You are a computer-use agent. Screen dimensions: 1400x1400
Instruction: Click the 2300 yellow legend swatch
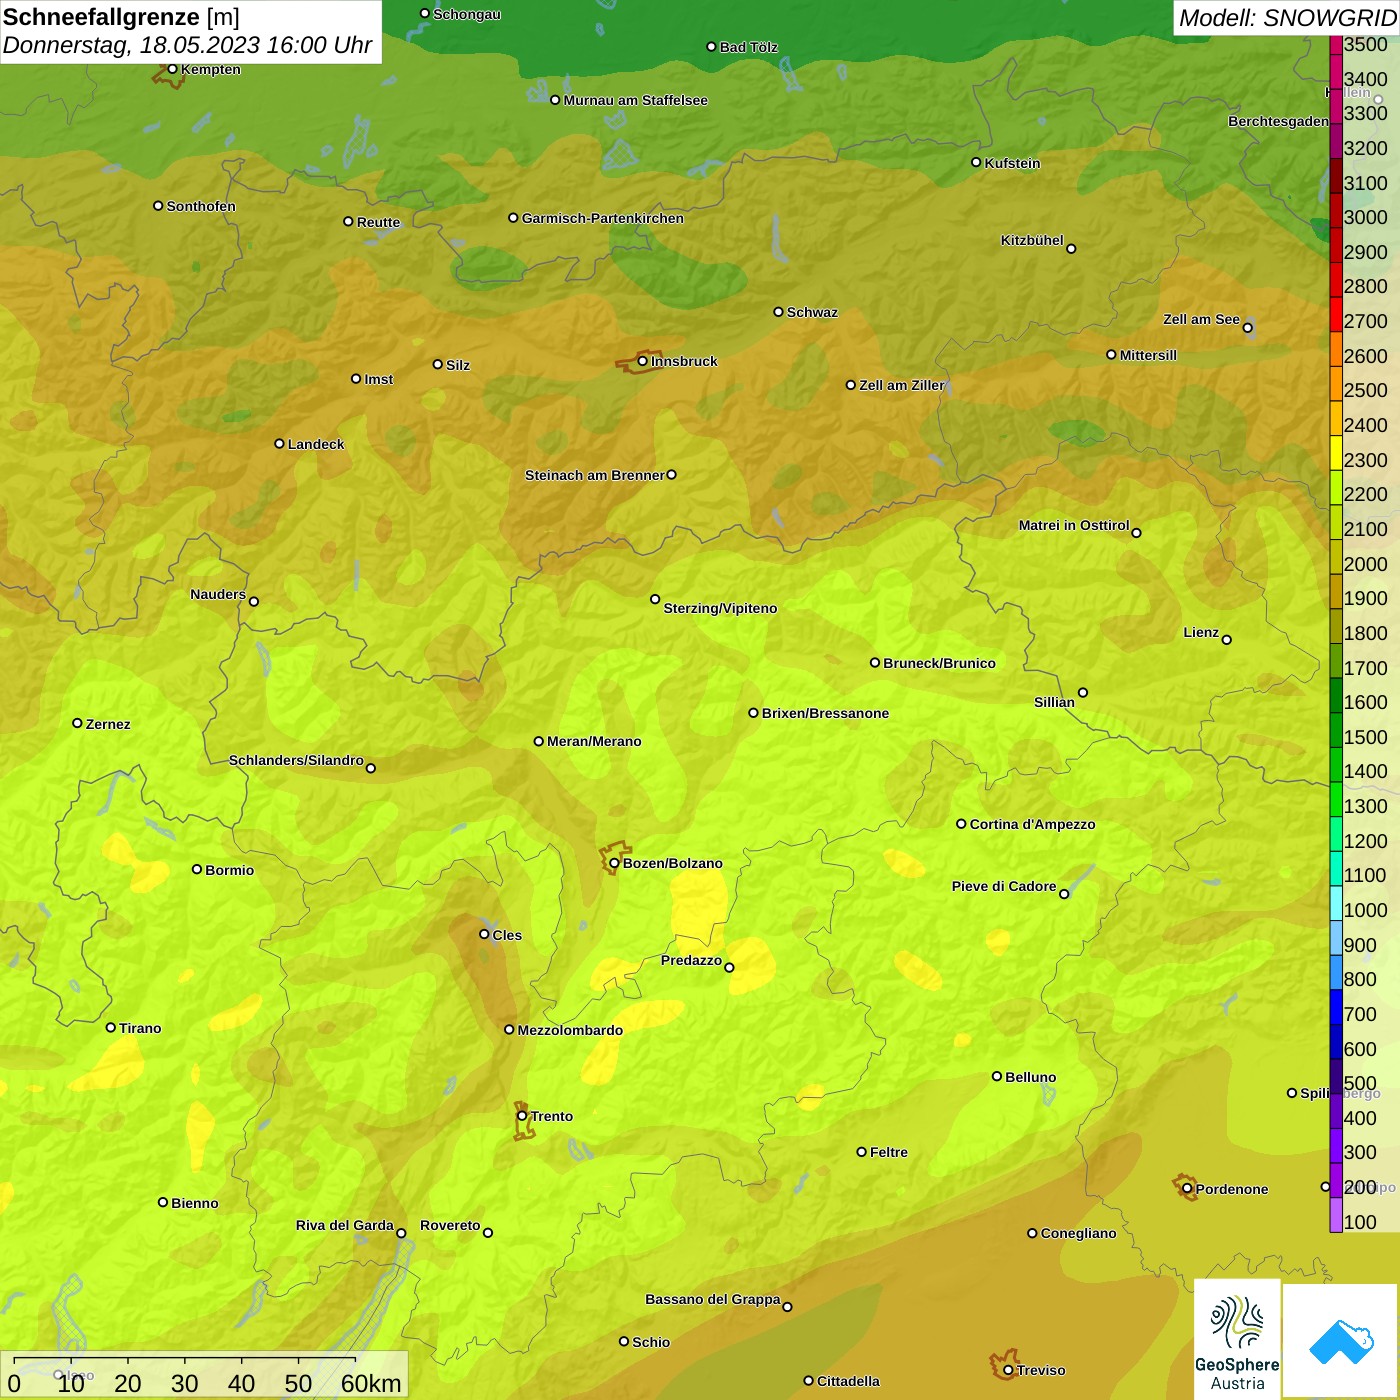click(x=1336, y=453)
